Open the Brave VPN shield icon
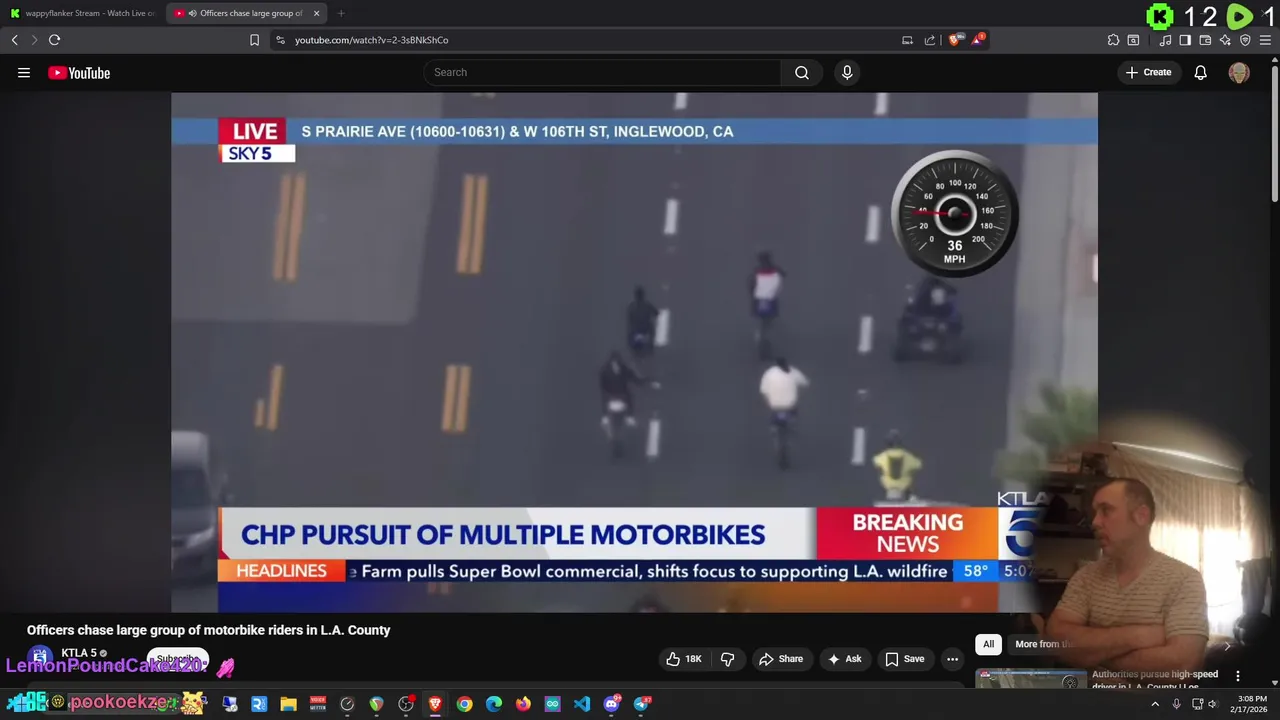The image size is (1280, 720). coord(1245,40)
